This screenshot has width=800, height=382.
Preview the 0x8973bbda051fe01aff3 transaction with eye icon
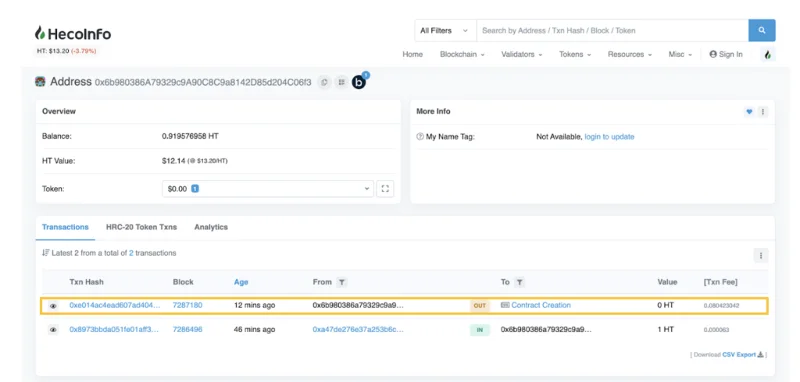[53, 330]
